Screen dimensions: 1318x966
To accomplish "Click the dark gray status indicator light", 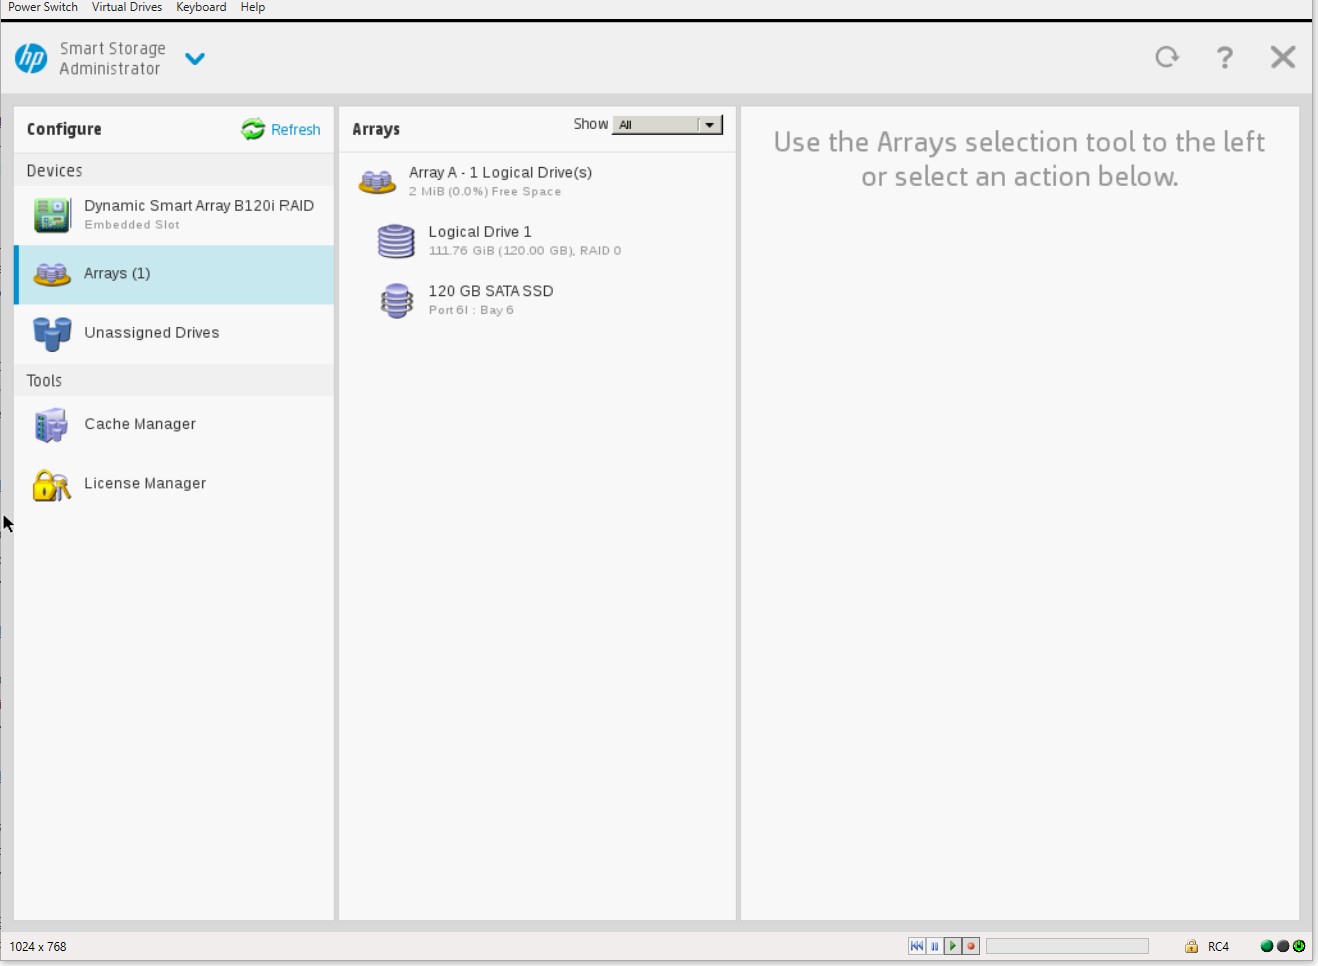I will point(1283,946).
